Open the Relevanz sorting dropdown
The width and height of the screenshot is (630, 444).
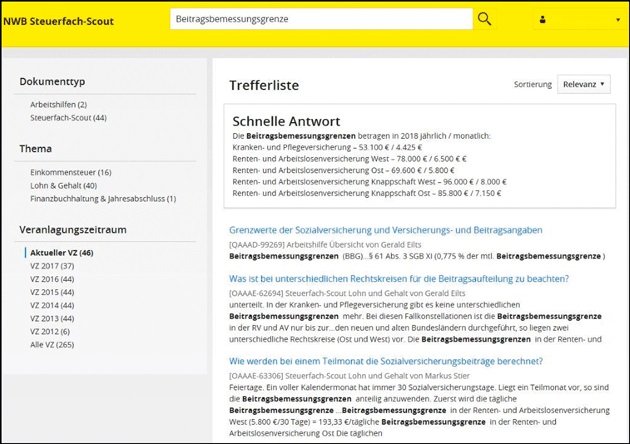tap(584, 86)
